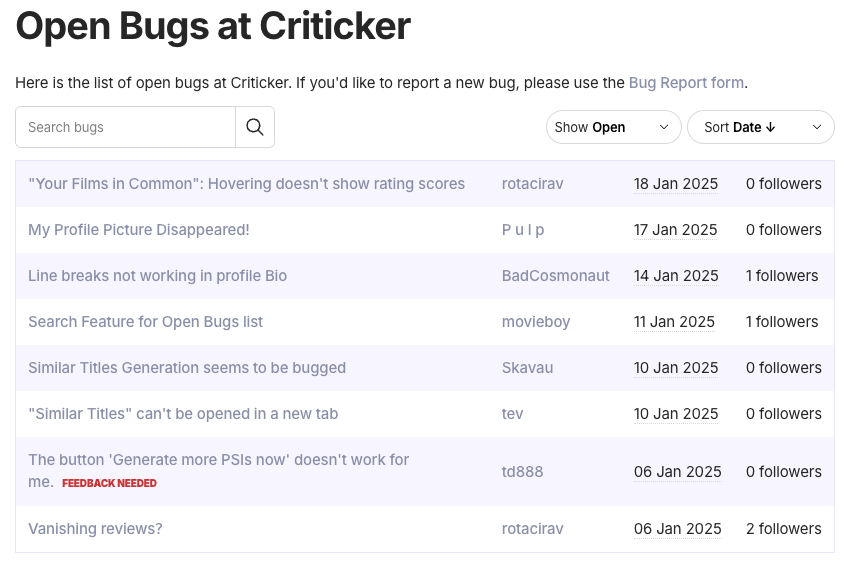This screenshot has width=844, height=575.
Task: Click 0 followers on Films in Common row
Action: pyautogui.click(x=784, y=184)
